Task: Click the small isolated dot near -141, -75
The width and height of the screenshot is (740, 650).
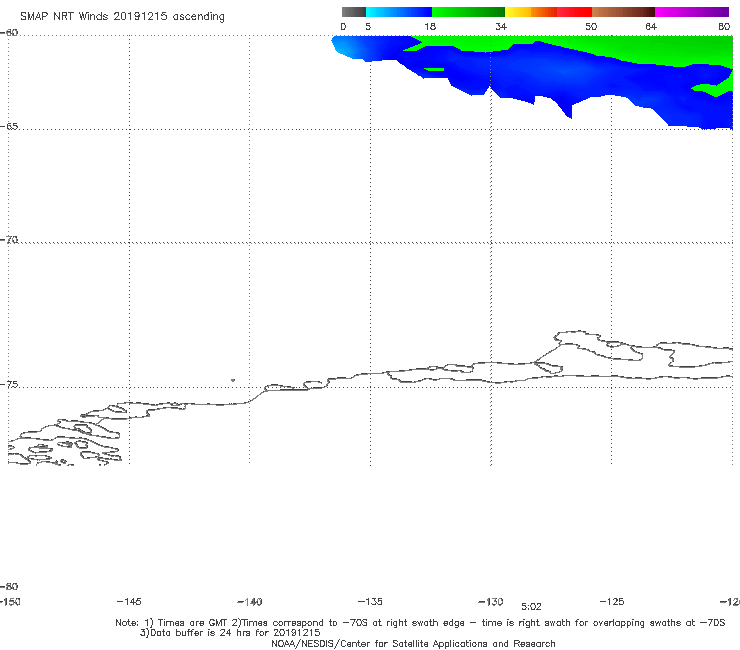Action: click(233, 380)
